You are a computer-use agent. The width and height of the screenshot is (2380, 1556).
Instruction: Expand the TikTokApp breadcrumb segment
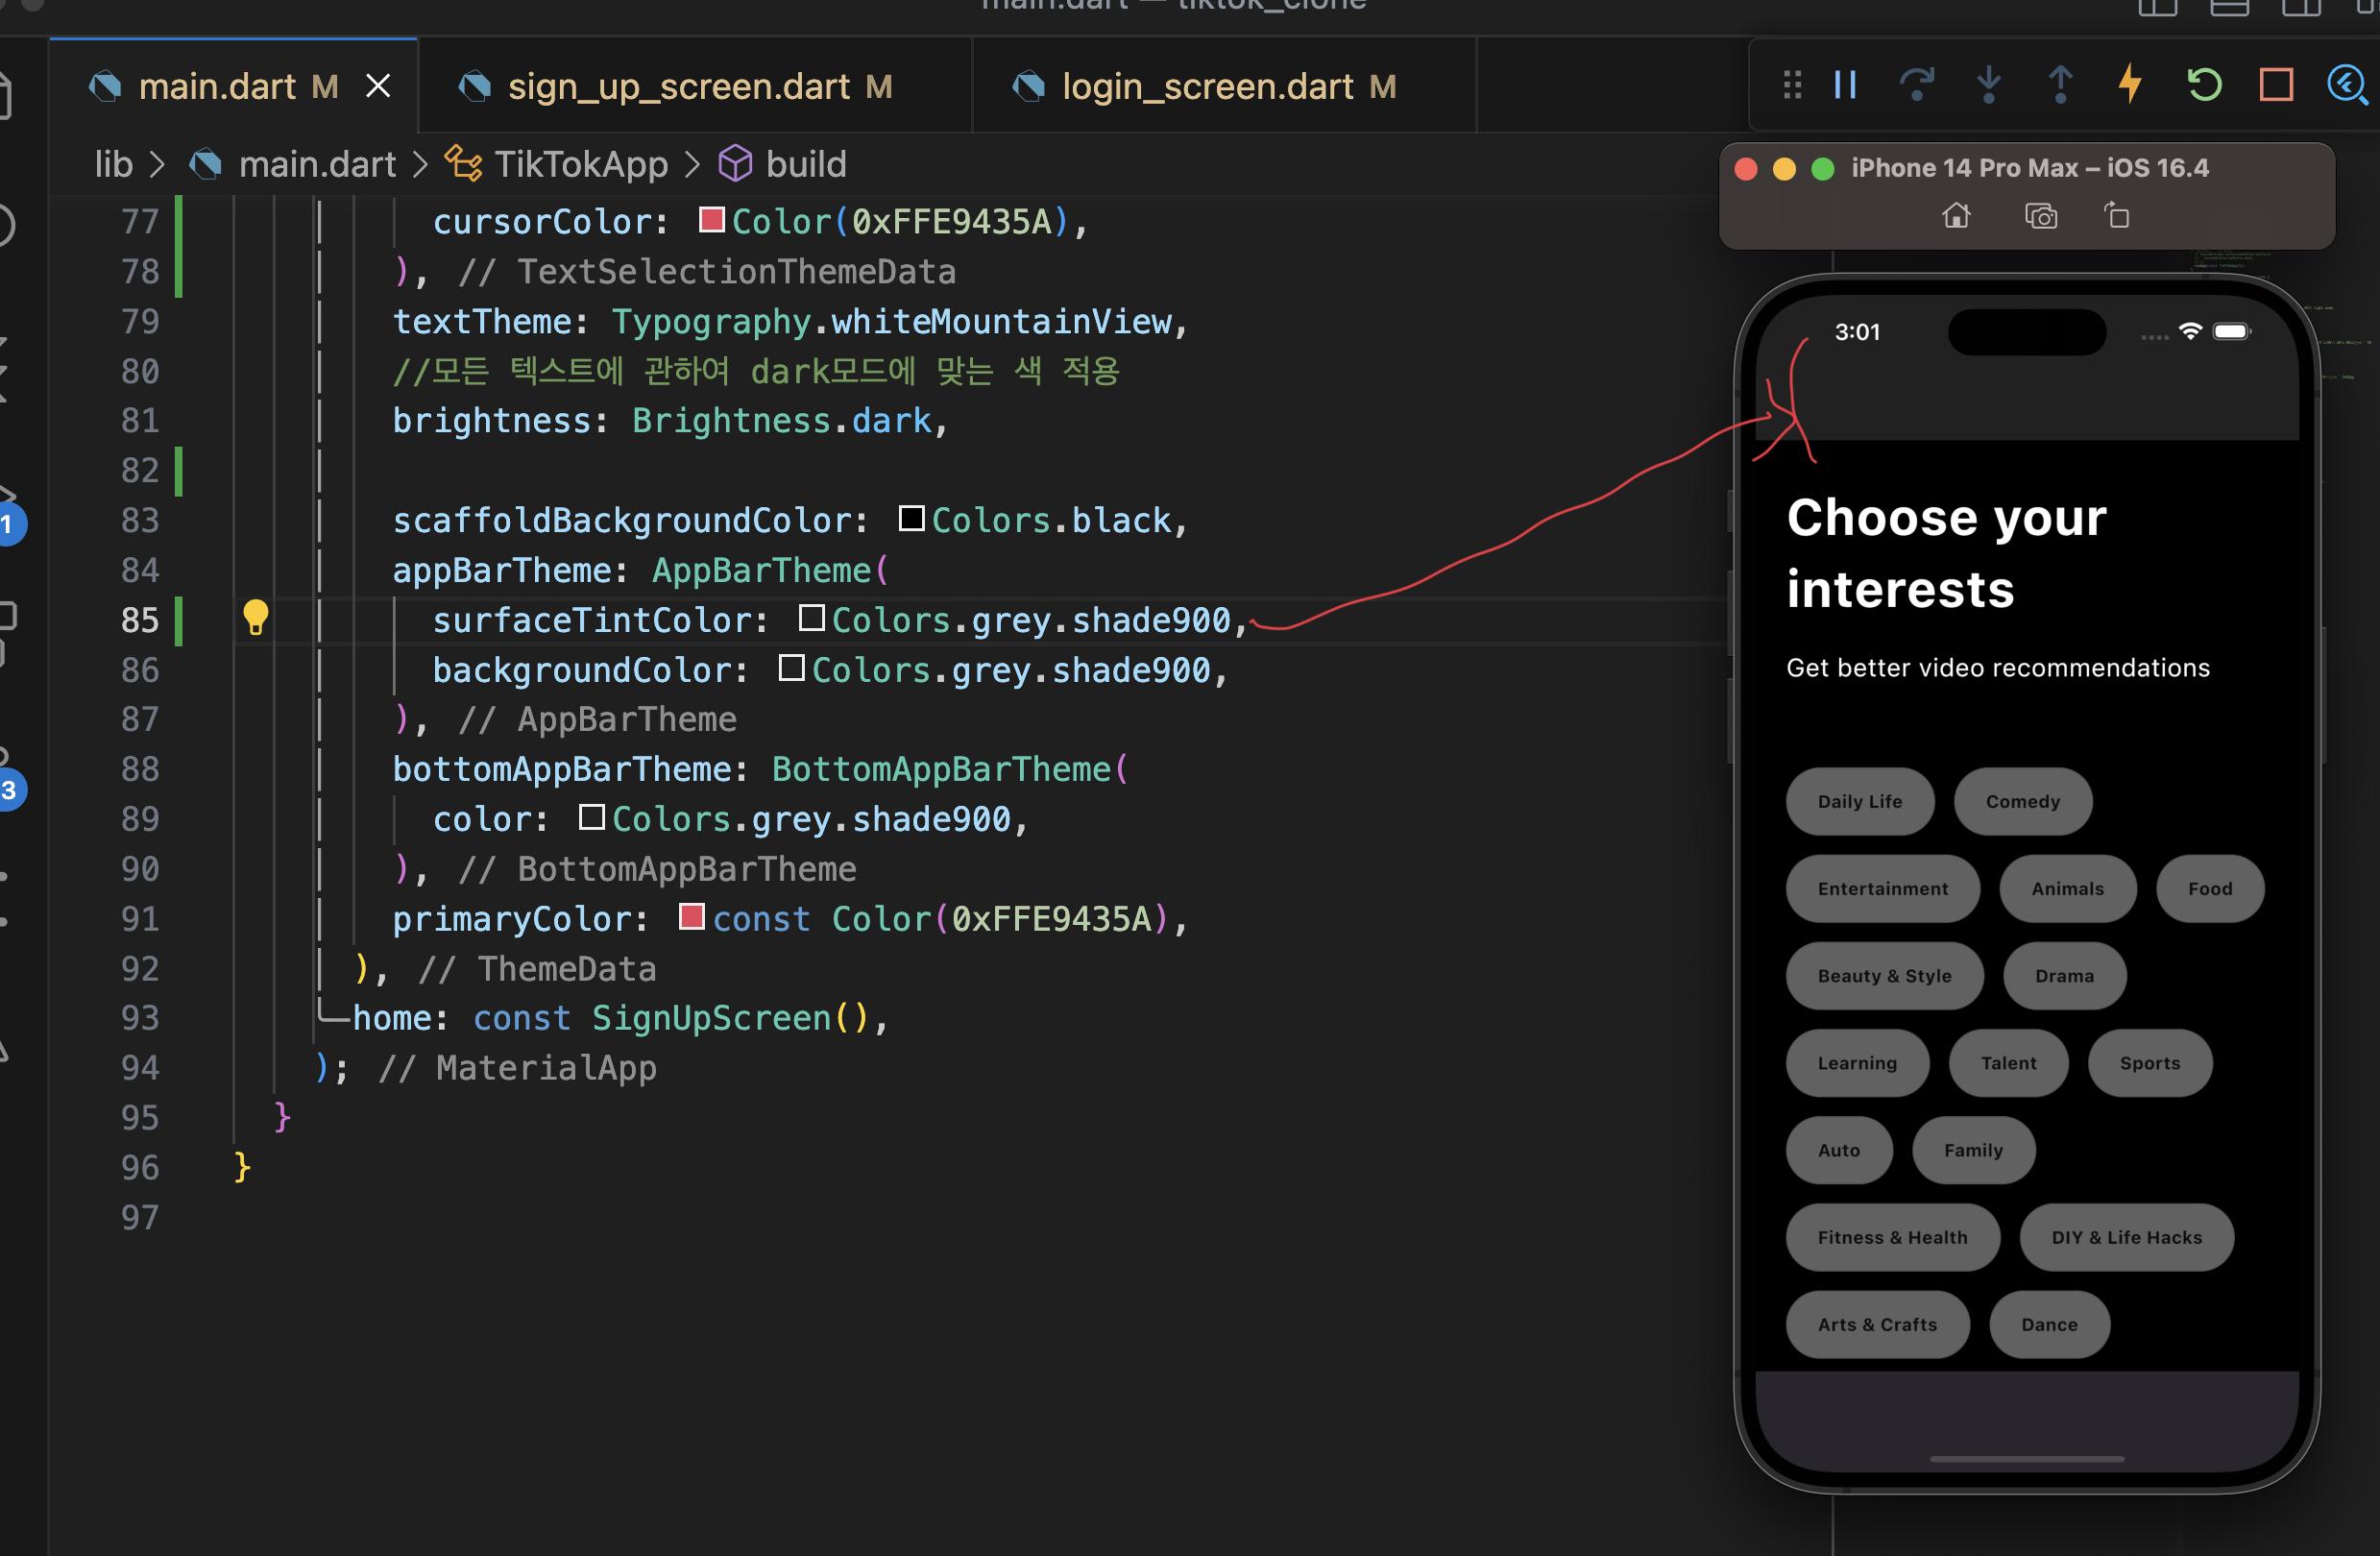pyautogui.click(x=580, y=164)
